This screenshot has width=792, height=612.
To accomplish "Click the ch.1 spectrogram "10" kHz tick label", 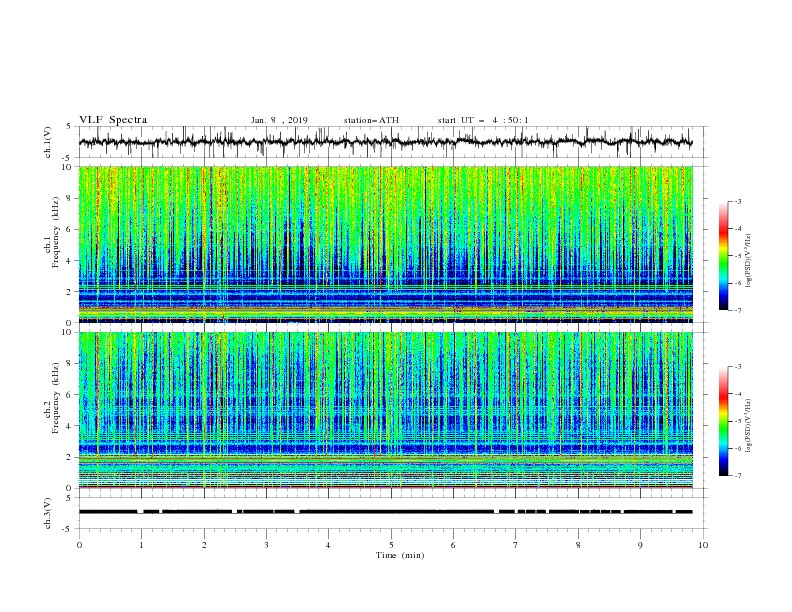I will point(69,167).
